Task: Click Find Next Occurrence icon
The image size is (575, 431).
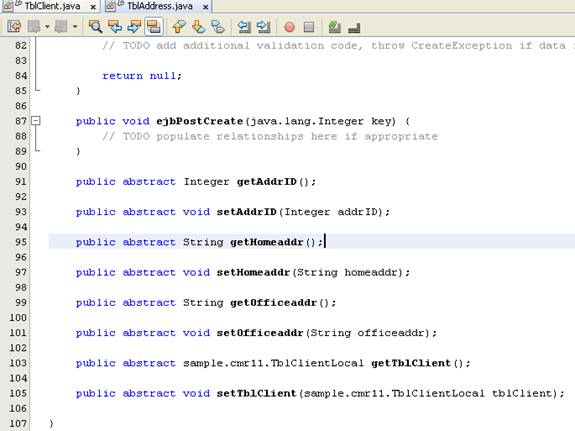Action: tap(134, 26)
